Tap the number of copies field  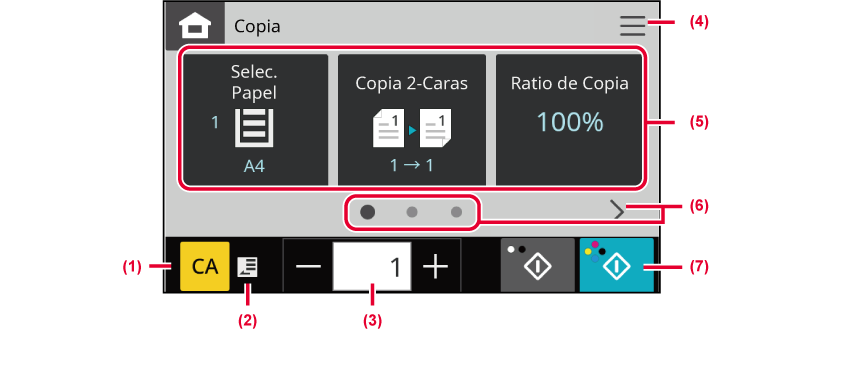[372, 266]
